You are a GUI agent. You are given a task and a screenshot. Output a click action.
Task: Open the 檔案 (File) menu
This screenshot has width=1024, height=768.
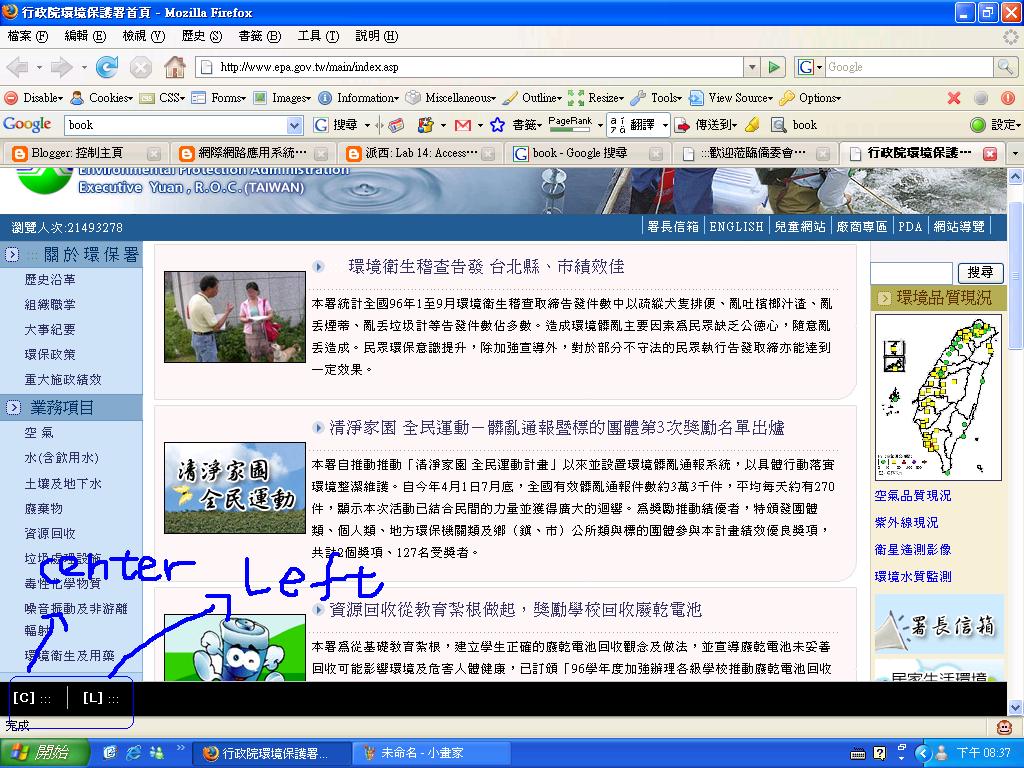click(x=27, y=36)
